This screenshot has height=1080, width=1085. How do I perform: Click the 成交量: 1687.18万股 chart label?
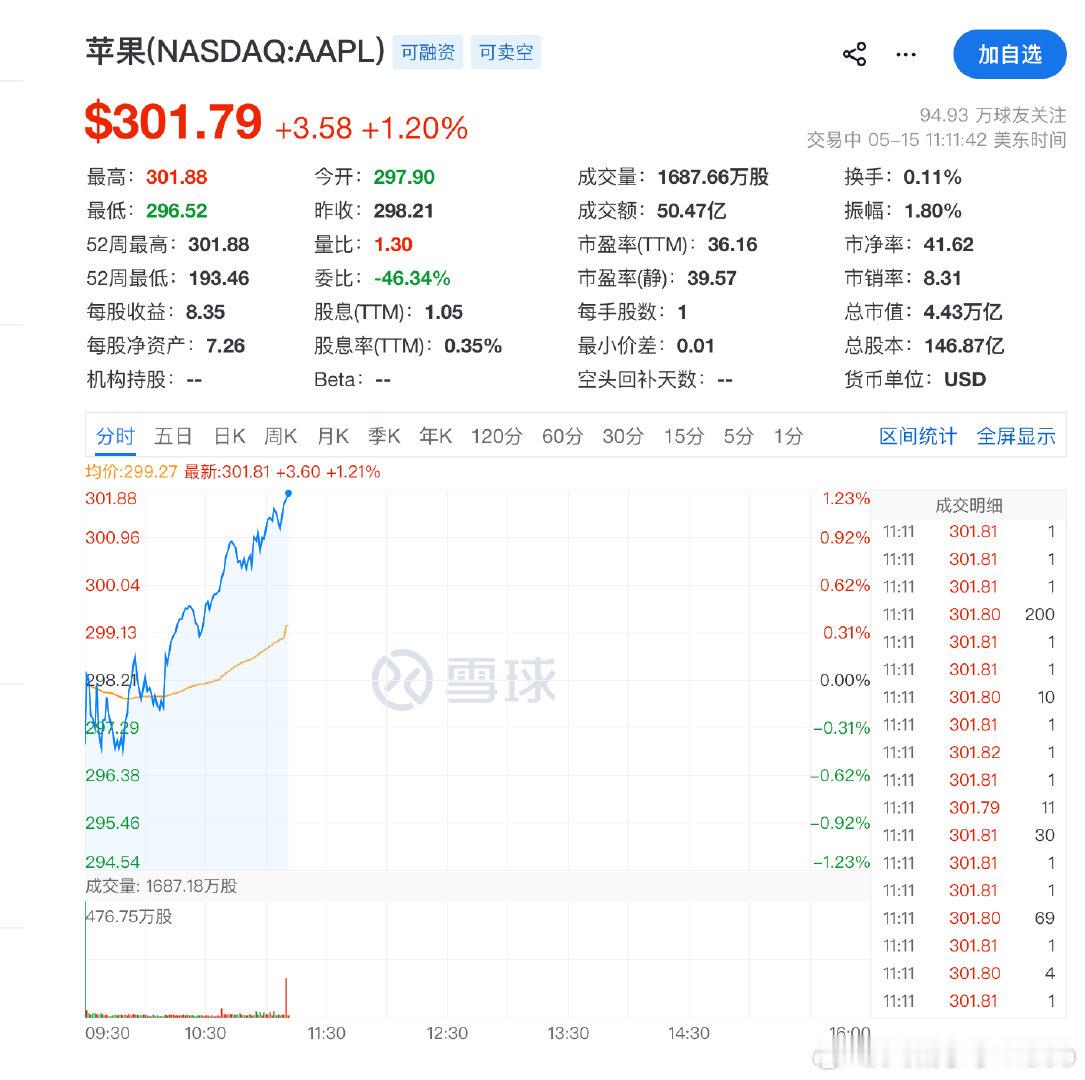pyautogui.click(x=161, y=886)
